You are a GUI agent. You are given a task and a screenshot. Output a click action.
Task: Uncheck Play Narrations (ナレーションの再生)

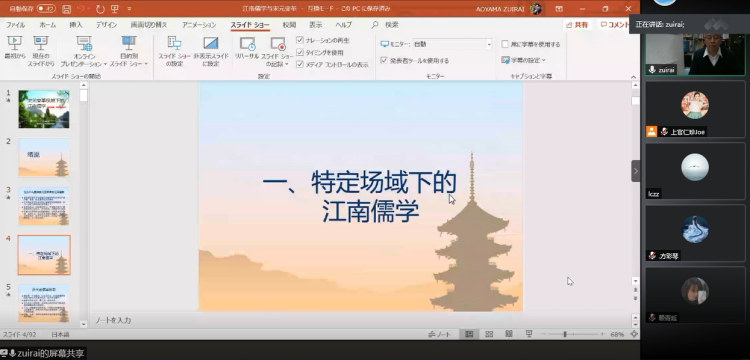[x=300, y=40]
